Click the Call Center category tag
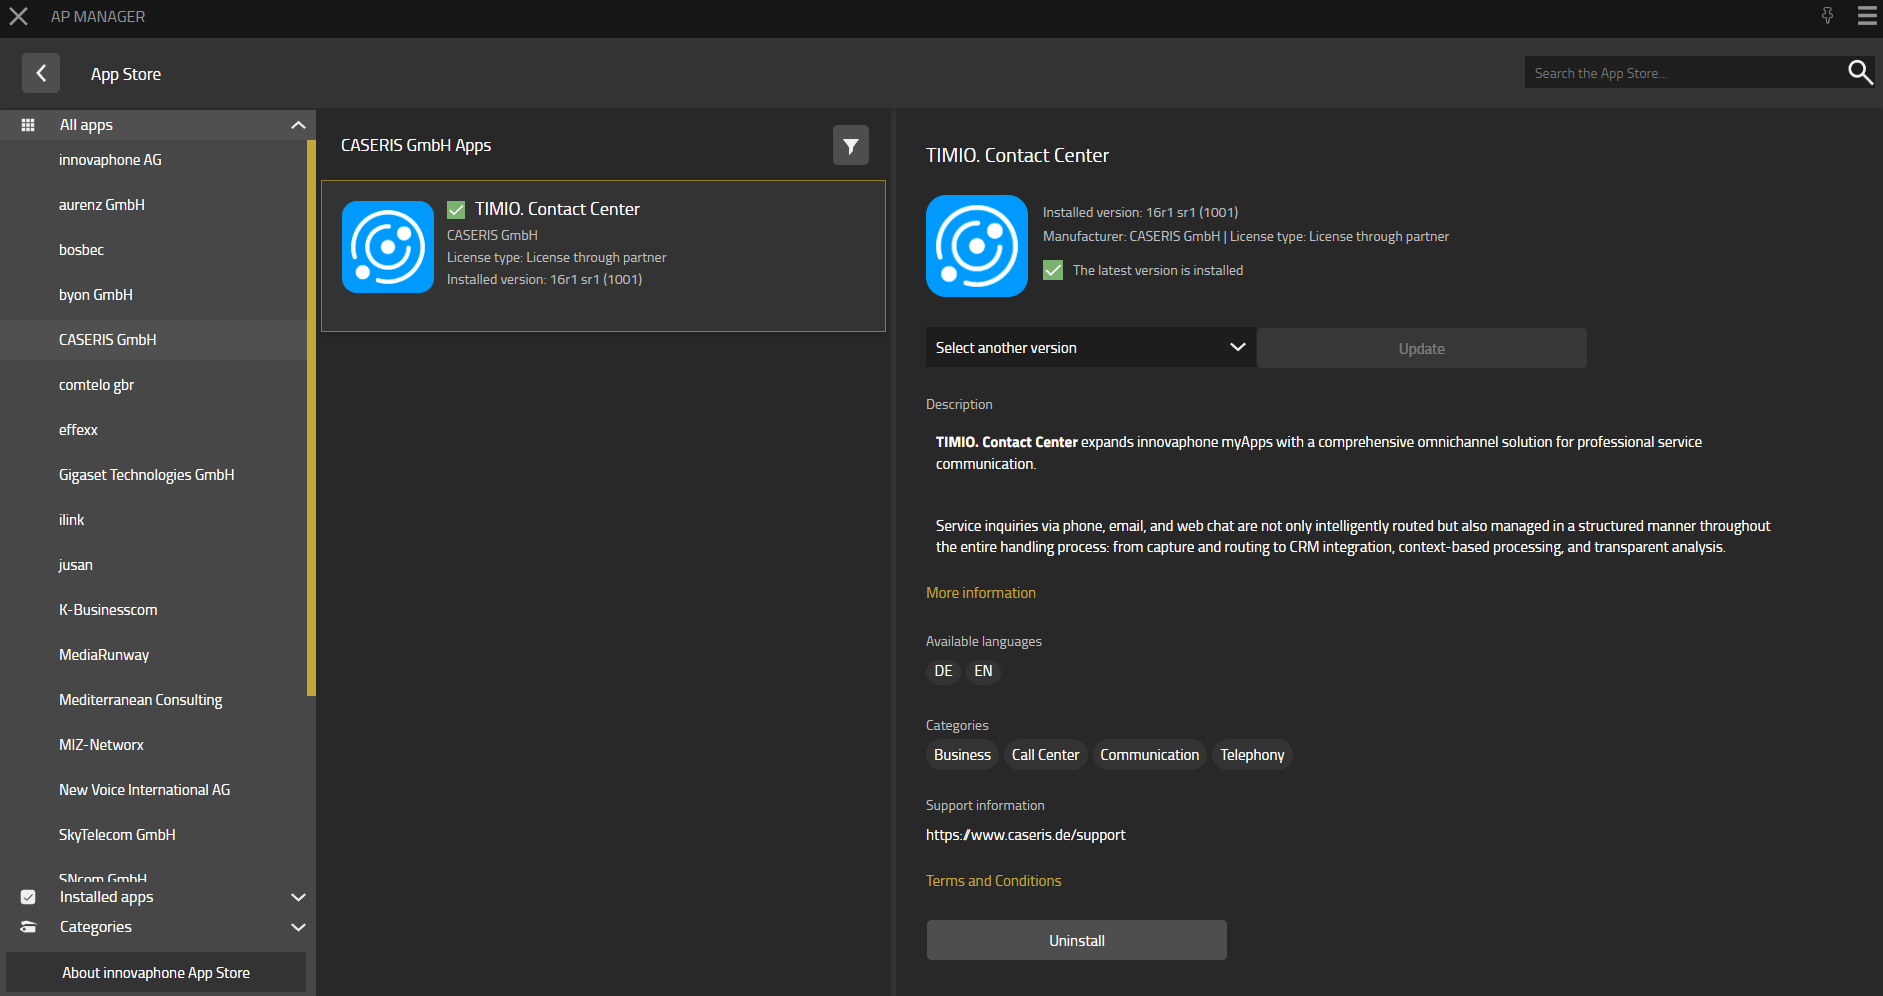The height and width of the screenshot is (996, 1883). [x=1046, y=755]
